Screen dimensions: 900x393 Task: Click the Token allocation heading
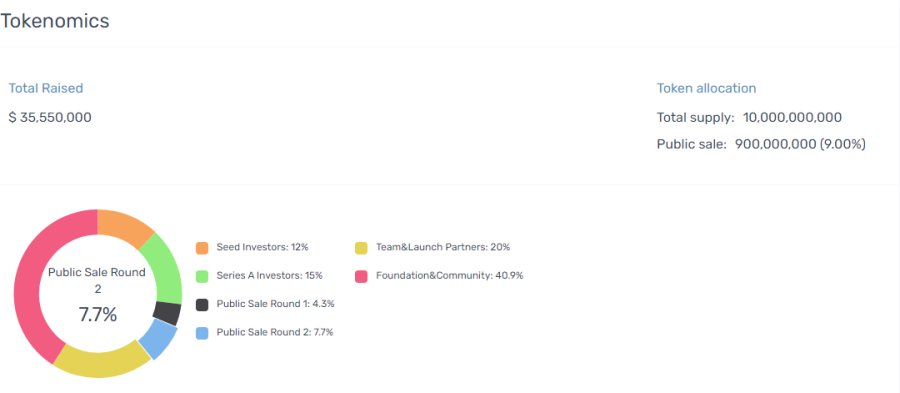706,88
